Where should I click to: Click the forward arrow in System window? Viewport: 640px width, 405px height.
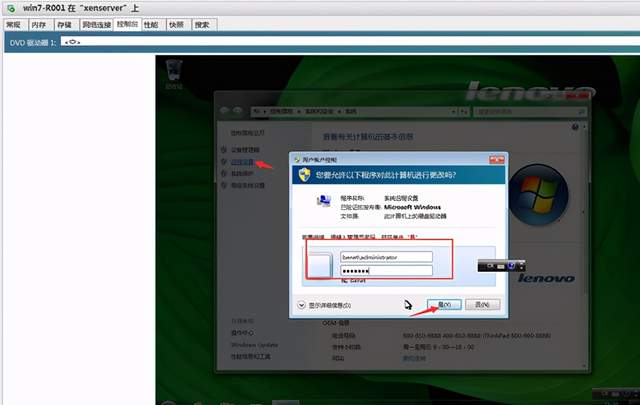[237, 111]
